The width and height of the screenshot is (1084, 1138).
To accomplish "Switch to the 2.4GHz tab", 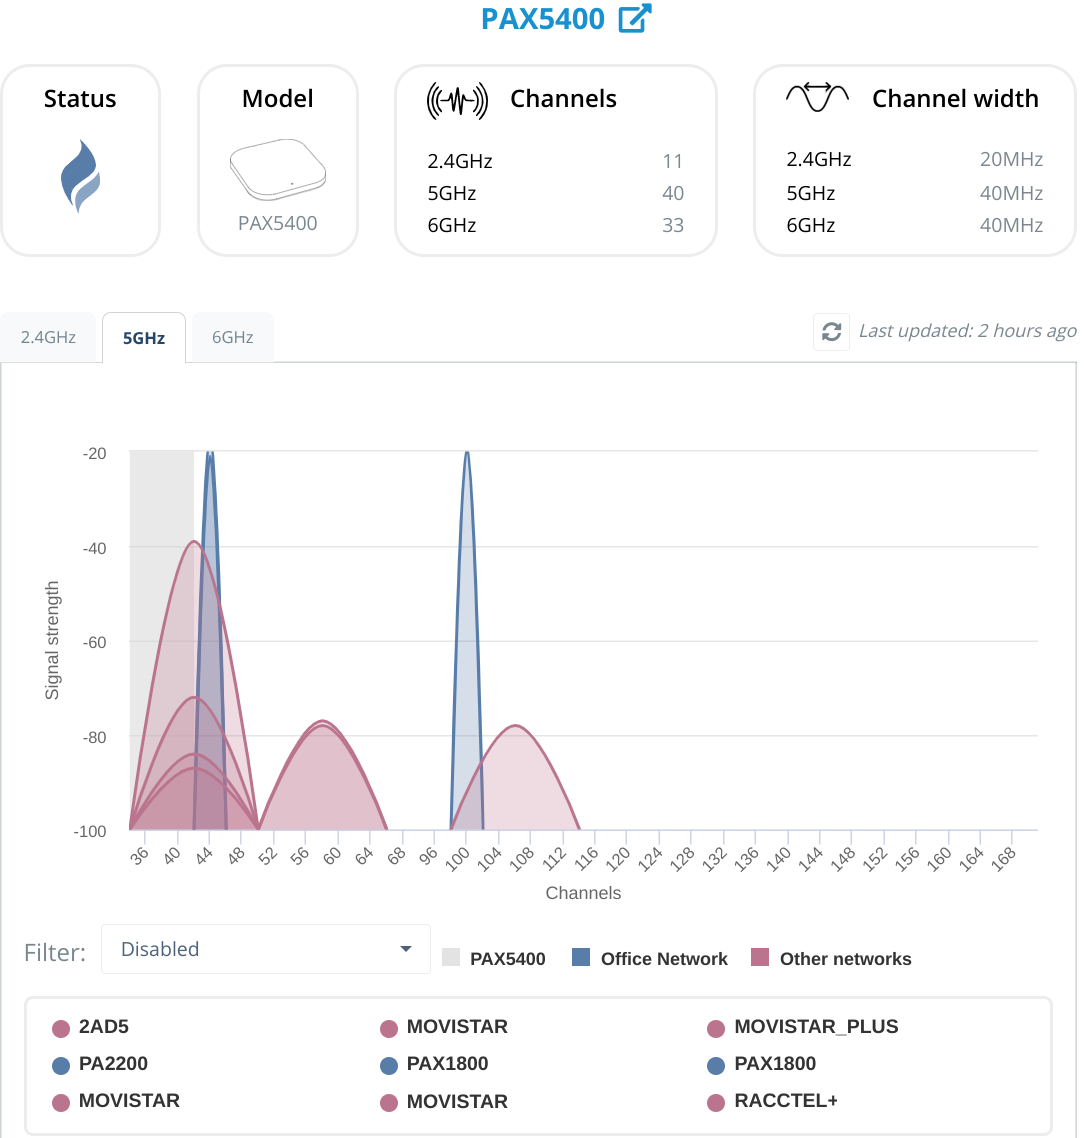I will (x=48, y=337).
